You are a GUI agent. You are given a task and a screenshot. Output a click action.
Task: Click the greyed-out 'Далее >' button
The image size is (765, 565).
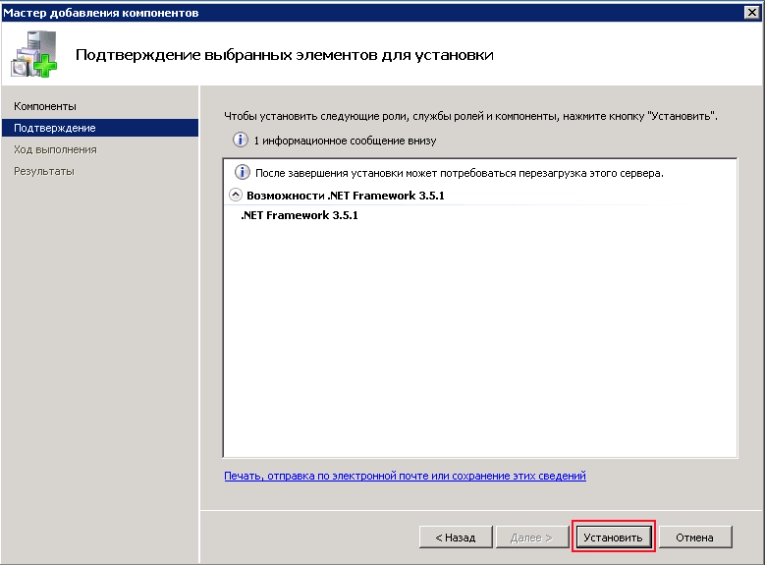(531, 537)
